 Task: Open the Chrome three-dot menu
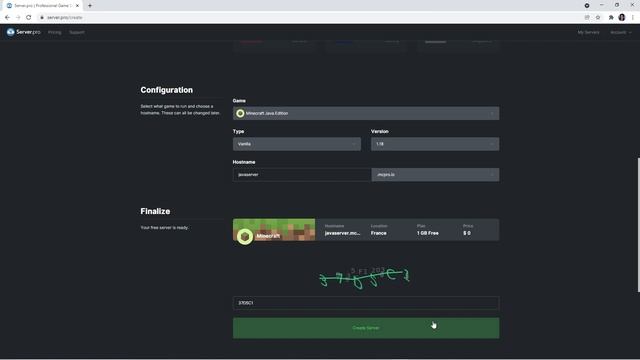tap(633, 18)
